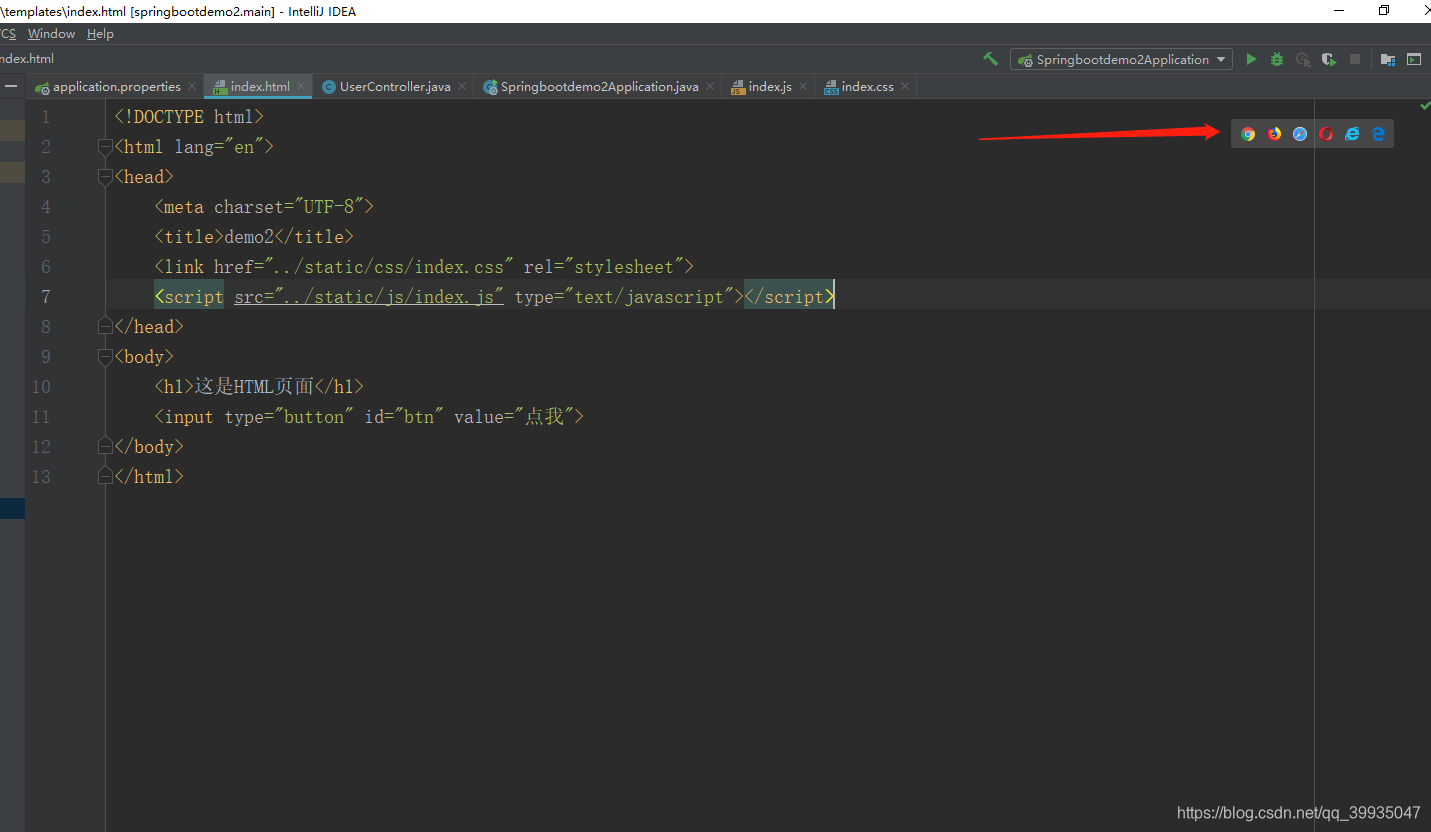Close the index.js tab
Screen dimensions: 1431x832
pyautogui.click(x=803, y=86)
